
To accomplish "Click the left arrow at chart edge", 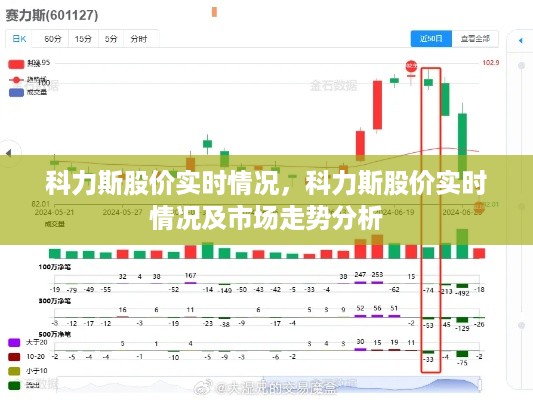I will coord(8,153).
